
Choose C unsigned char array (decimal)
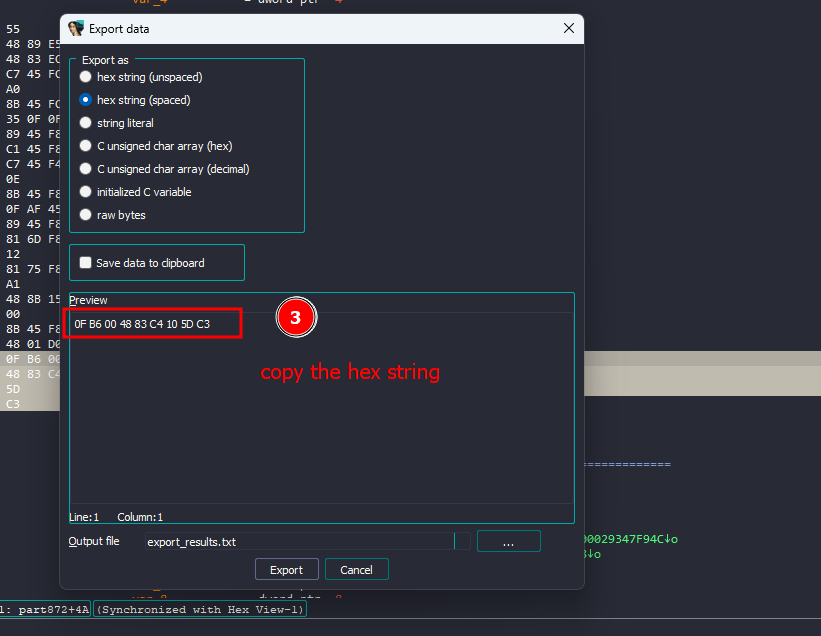(86, 169)
